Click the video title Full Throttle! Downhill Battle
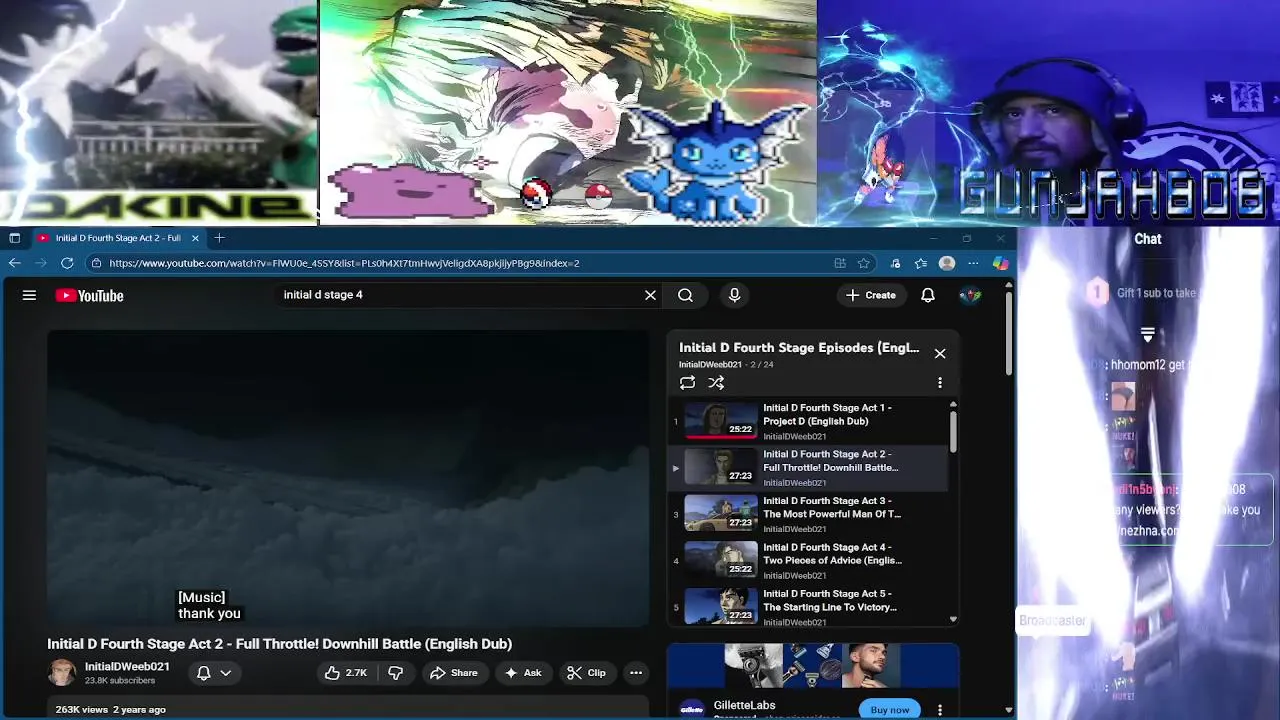Image resolution: width=1280 pixels, height=720 pixels. point(279,644)
